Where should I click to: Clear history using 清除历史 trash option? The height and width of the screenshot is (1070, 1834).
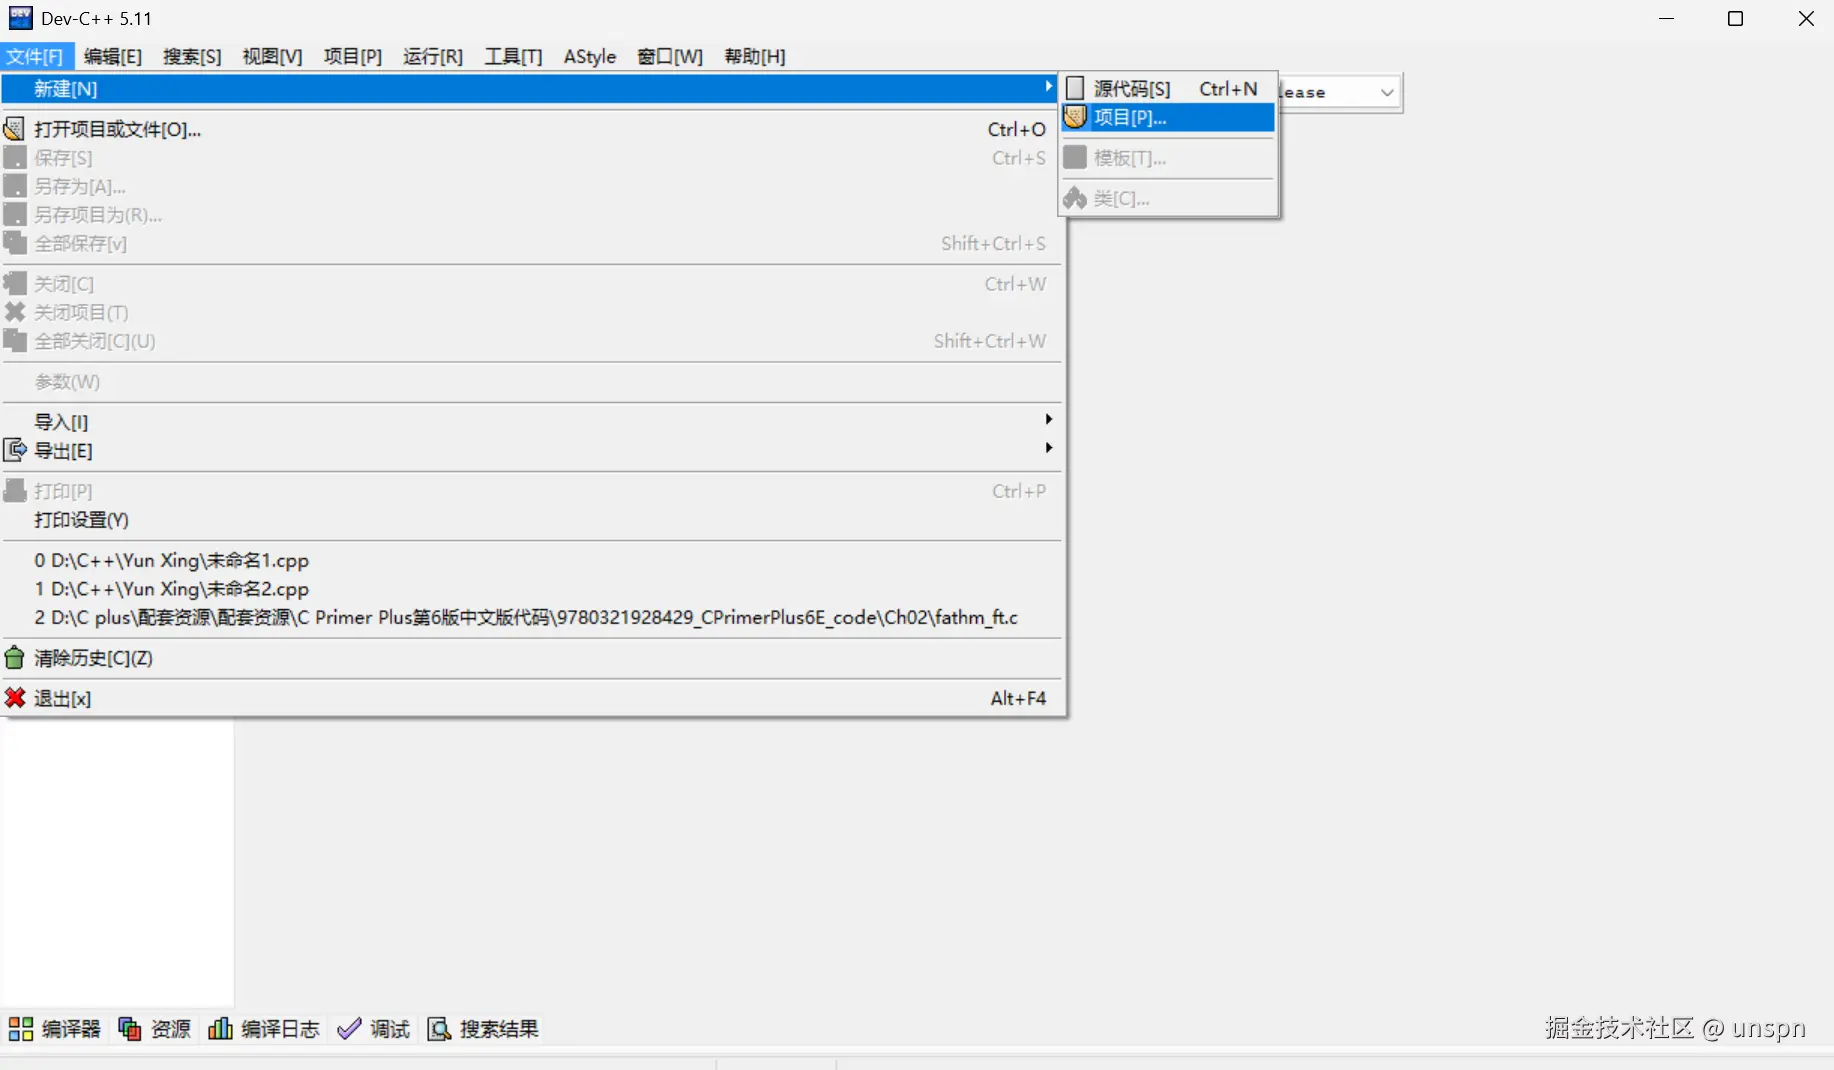[x=91, y=658]
